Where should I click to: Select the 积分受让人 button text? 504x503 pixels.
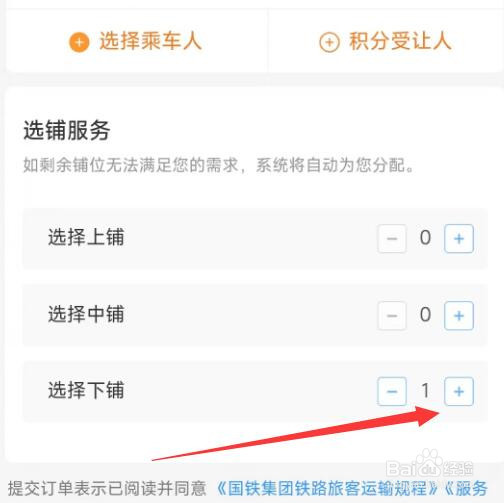(x=400, y=41)
